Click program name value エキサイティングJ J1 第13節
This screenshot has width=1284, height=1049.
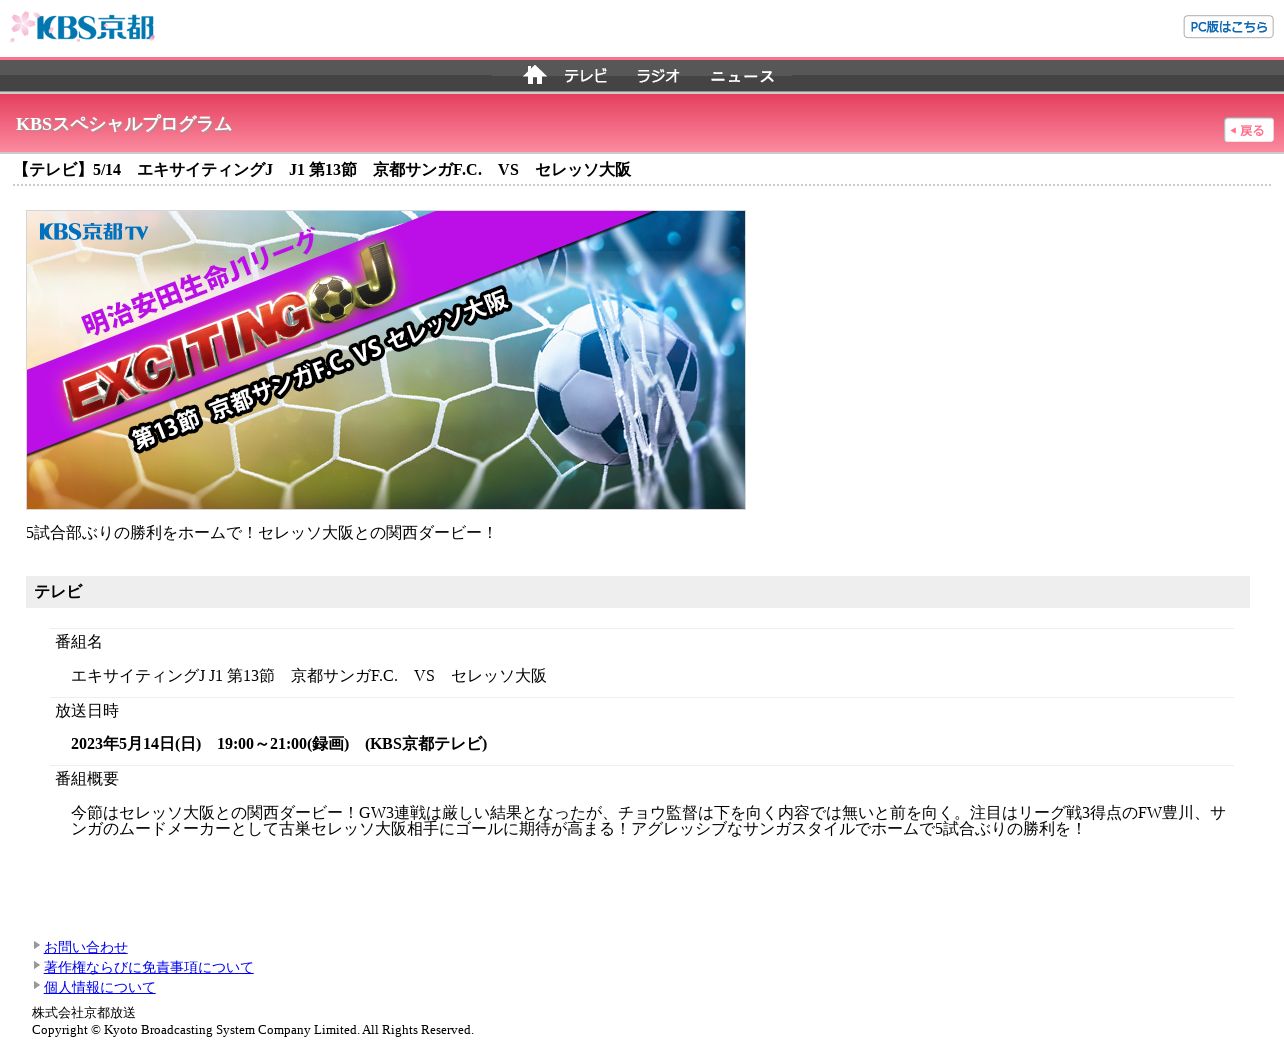(309, 676)
